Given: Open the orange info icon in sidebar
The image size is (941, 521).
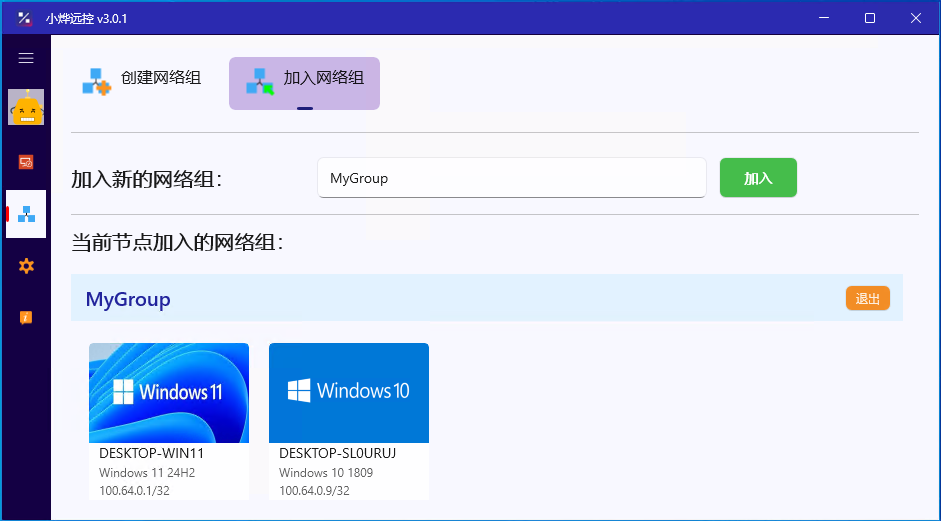Looking at the screenshot, I should point(26,318).
